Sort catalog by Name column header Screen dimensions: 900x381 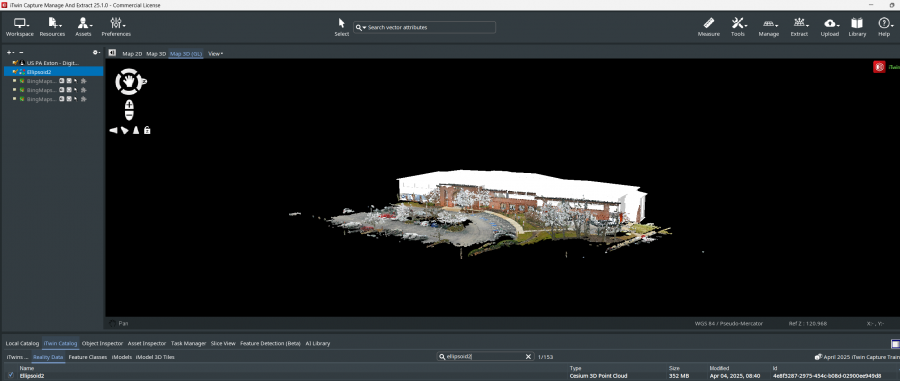pos(26,368)
